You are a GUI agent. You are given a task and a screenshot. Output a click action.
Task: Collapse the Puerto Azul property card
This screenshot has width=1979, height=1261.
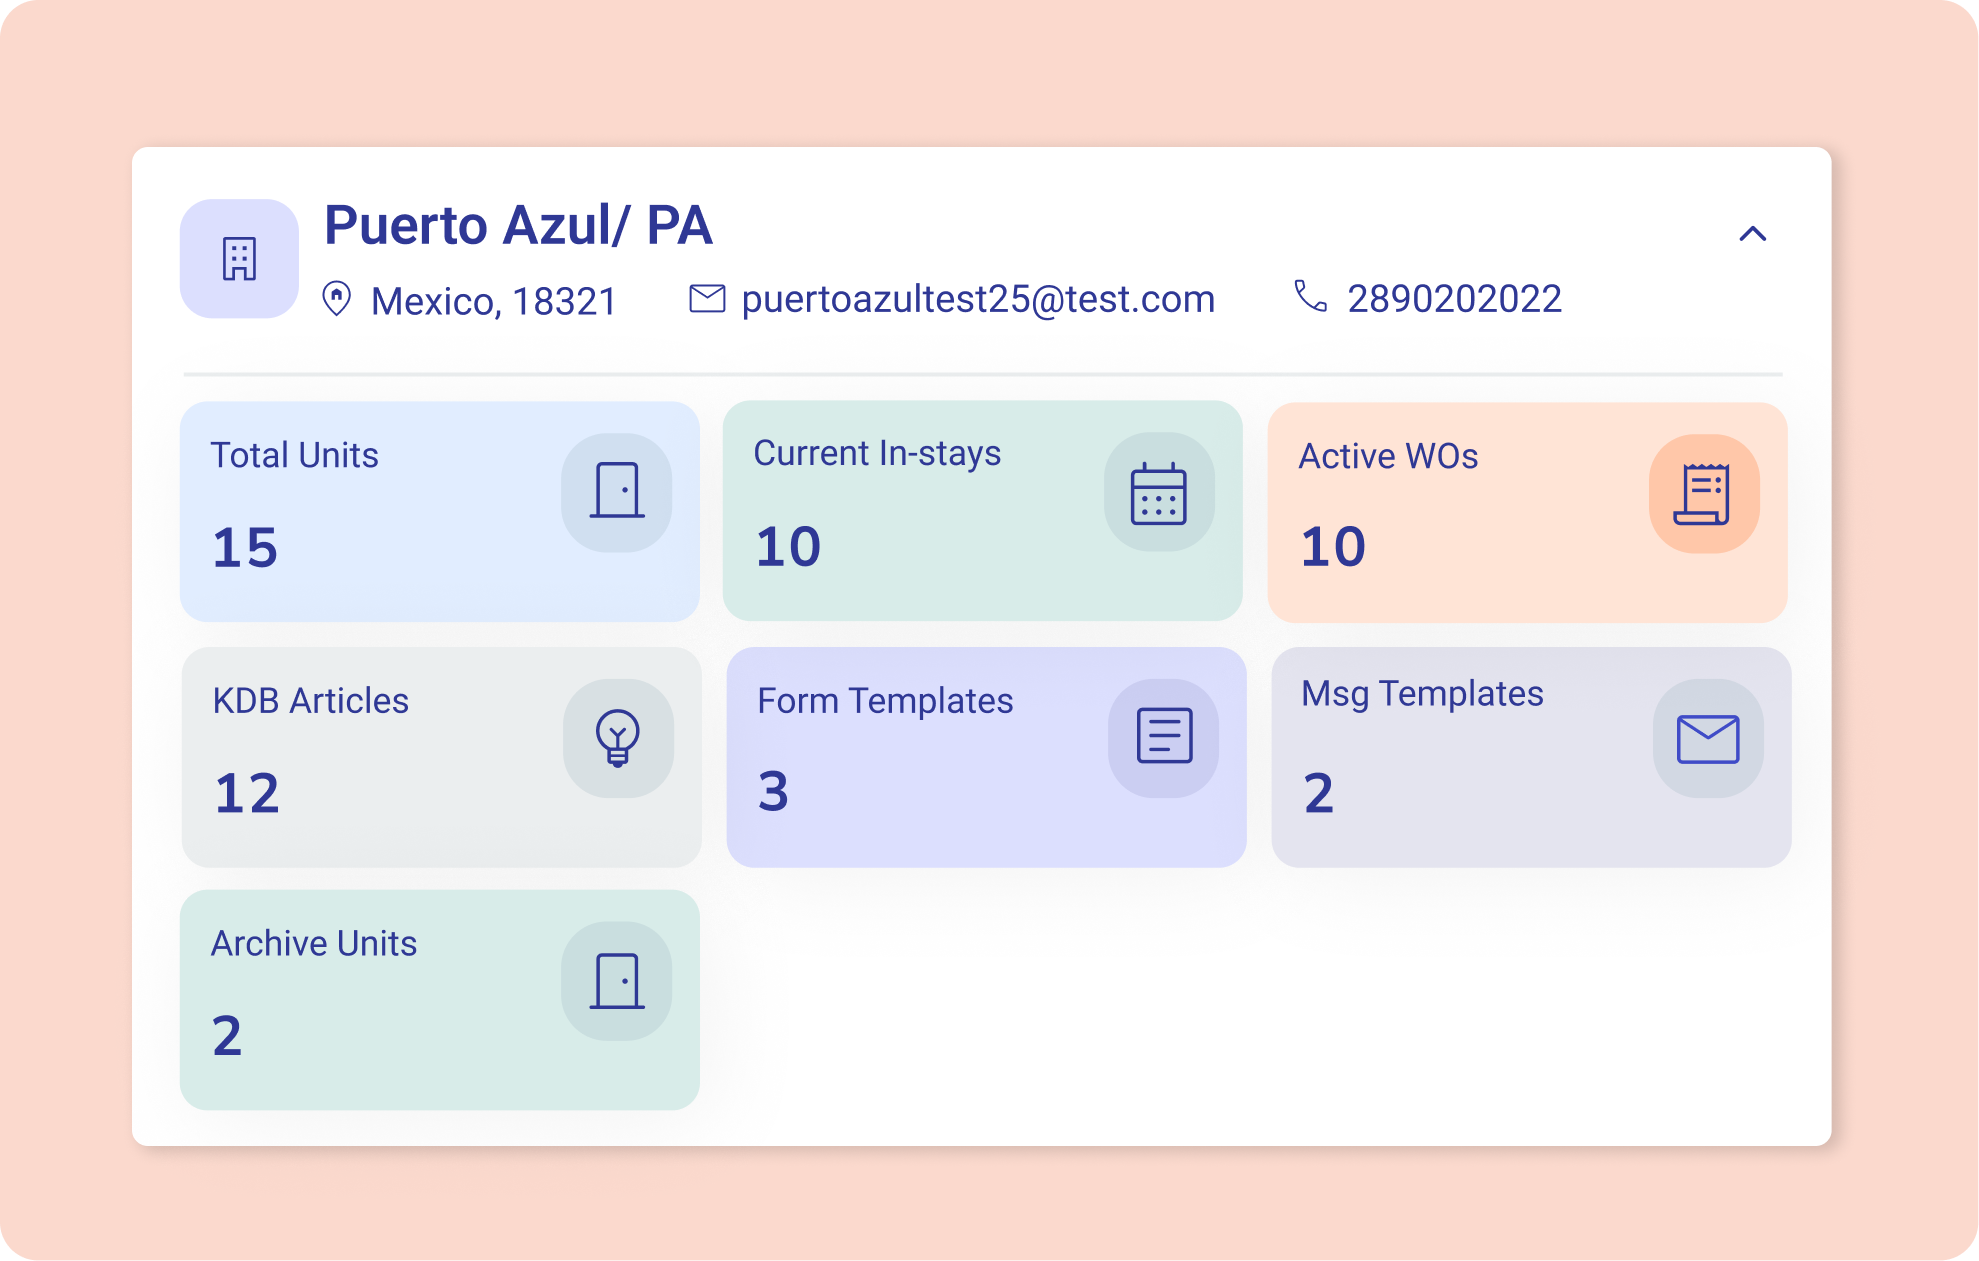coord(1752,234)
